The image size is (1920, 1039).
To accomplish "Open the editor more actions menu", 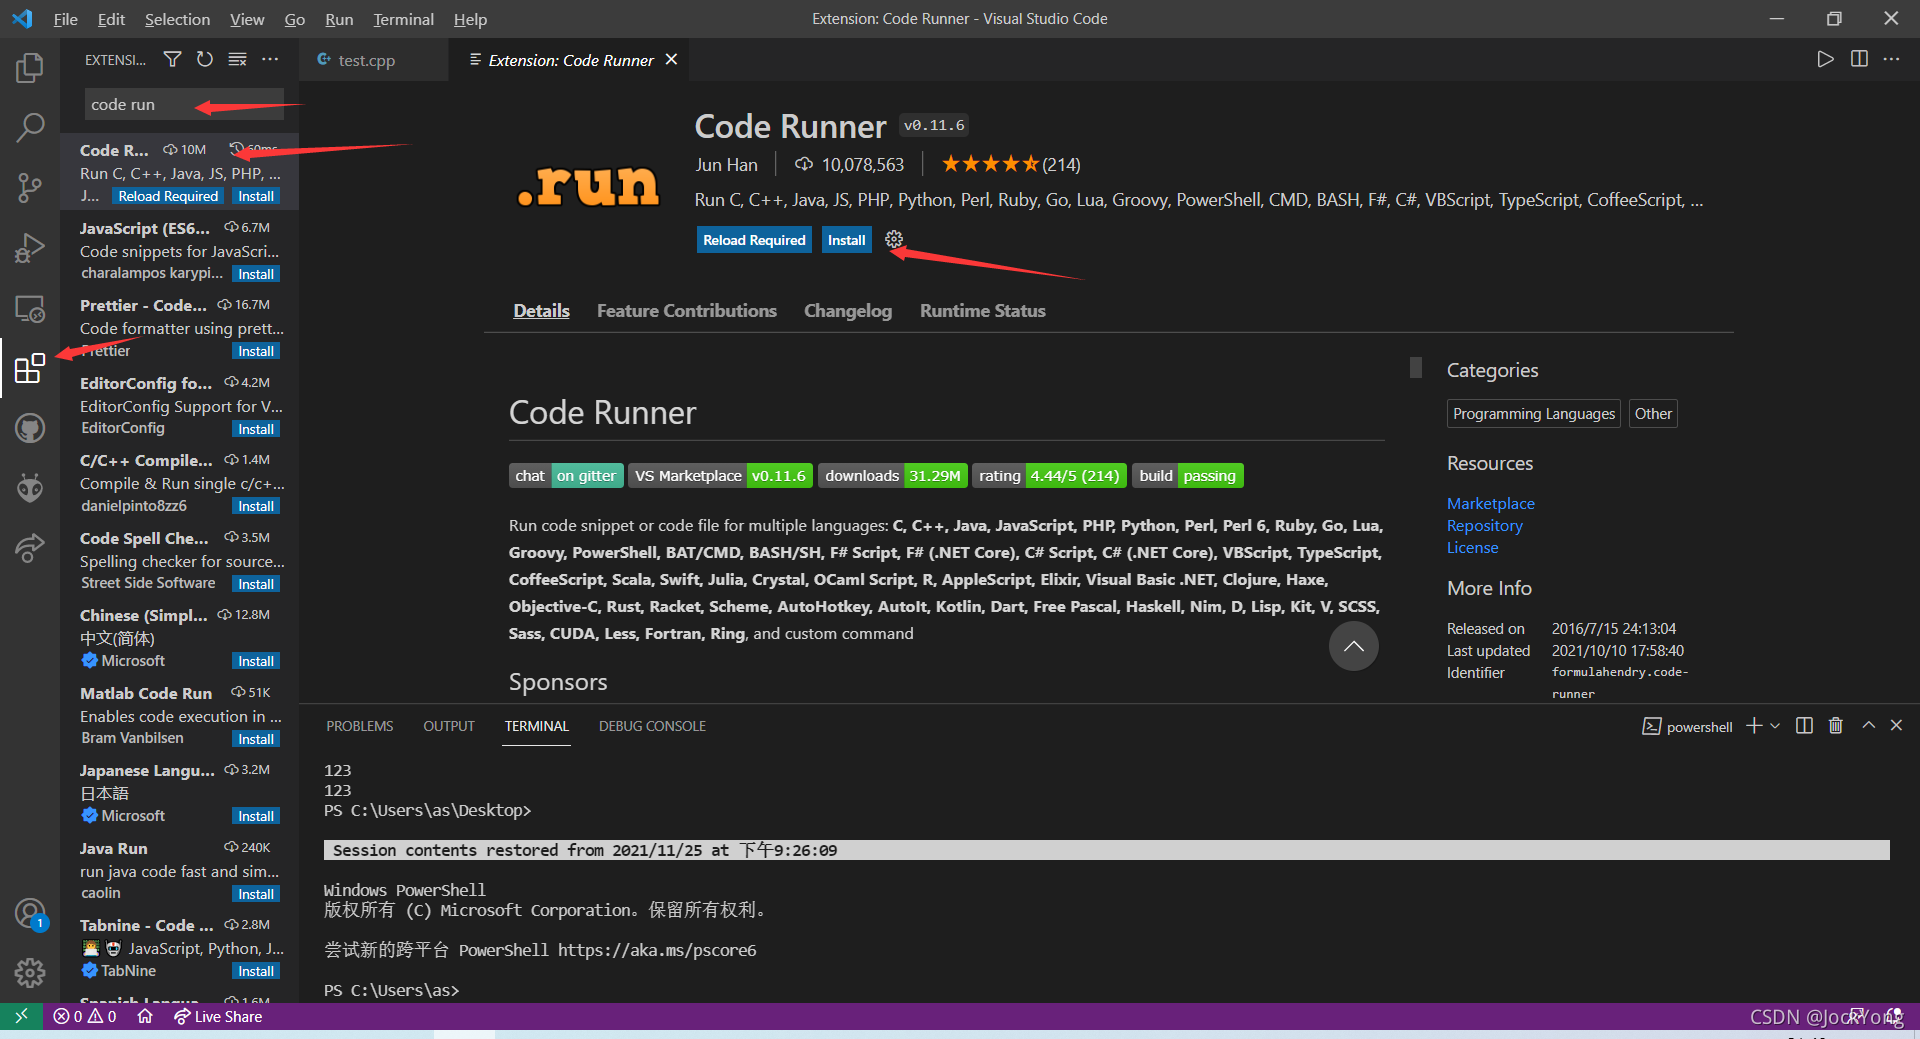I will (x=1891, y=59).
